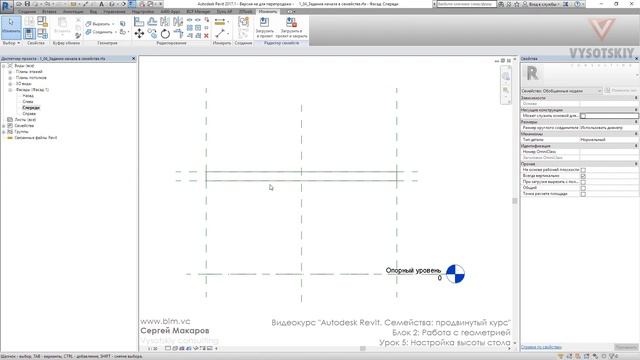This screenshot has width=640, height=360.
Task: Click the Properties help link
Action: click(541, 347)
